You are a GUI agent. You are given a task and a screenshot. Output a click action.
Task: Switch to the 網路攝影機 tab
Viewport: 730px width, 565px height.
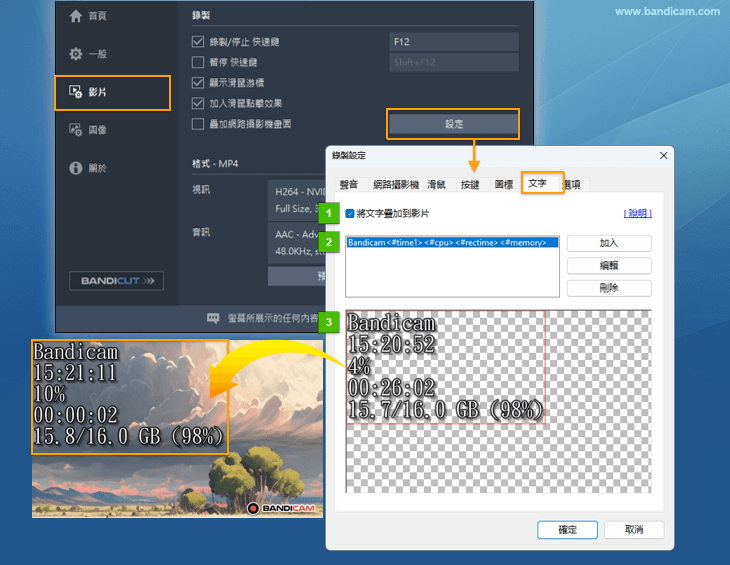coord(396,185)
